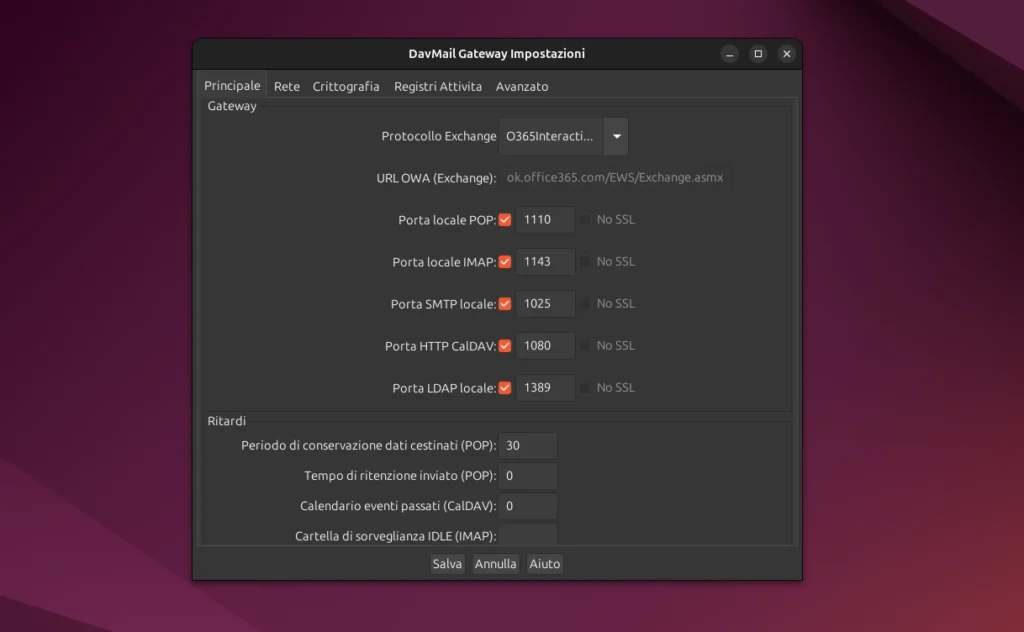Uncheck the Porta locale IMAP option
Screen dimensions: 1024x632
point(506,262)
